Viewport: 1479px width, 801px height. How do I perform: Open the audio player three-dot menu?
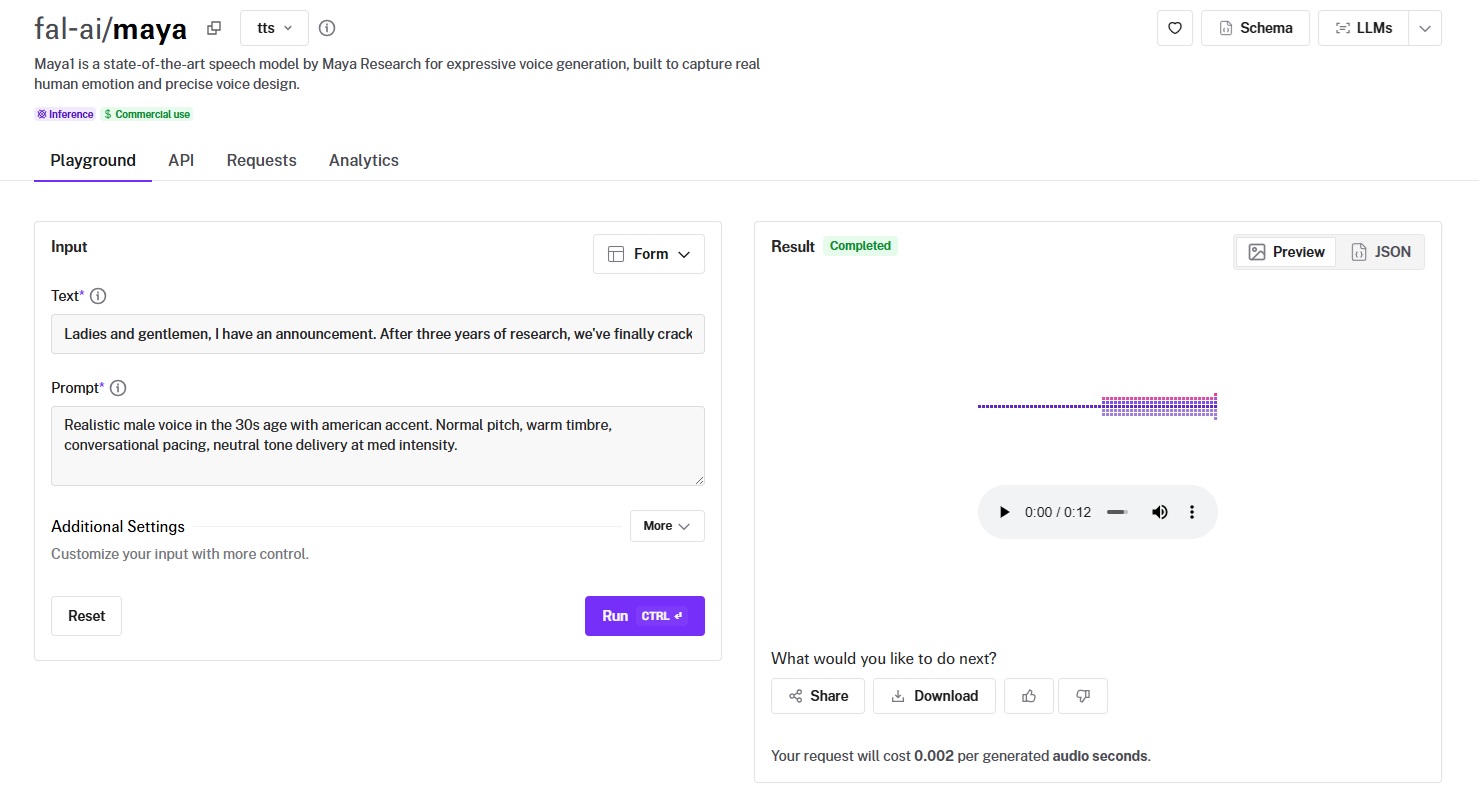click(x=1191, y=512)
